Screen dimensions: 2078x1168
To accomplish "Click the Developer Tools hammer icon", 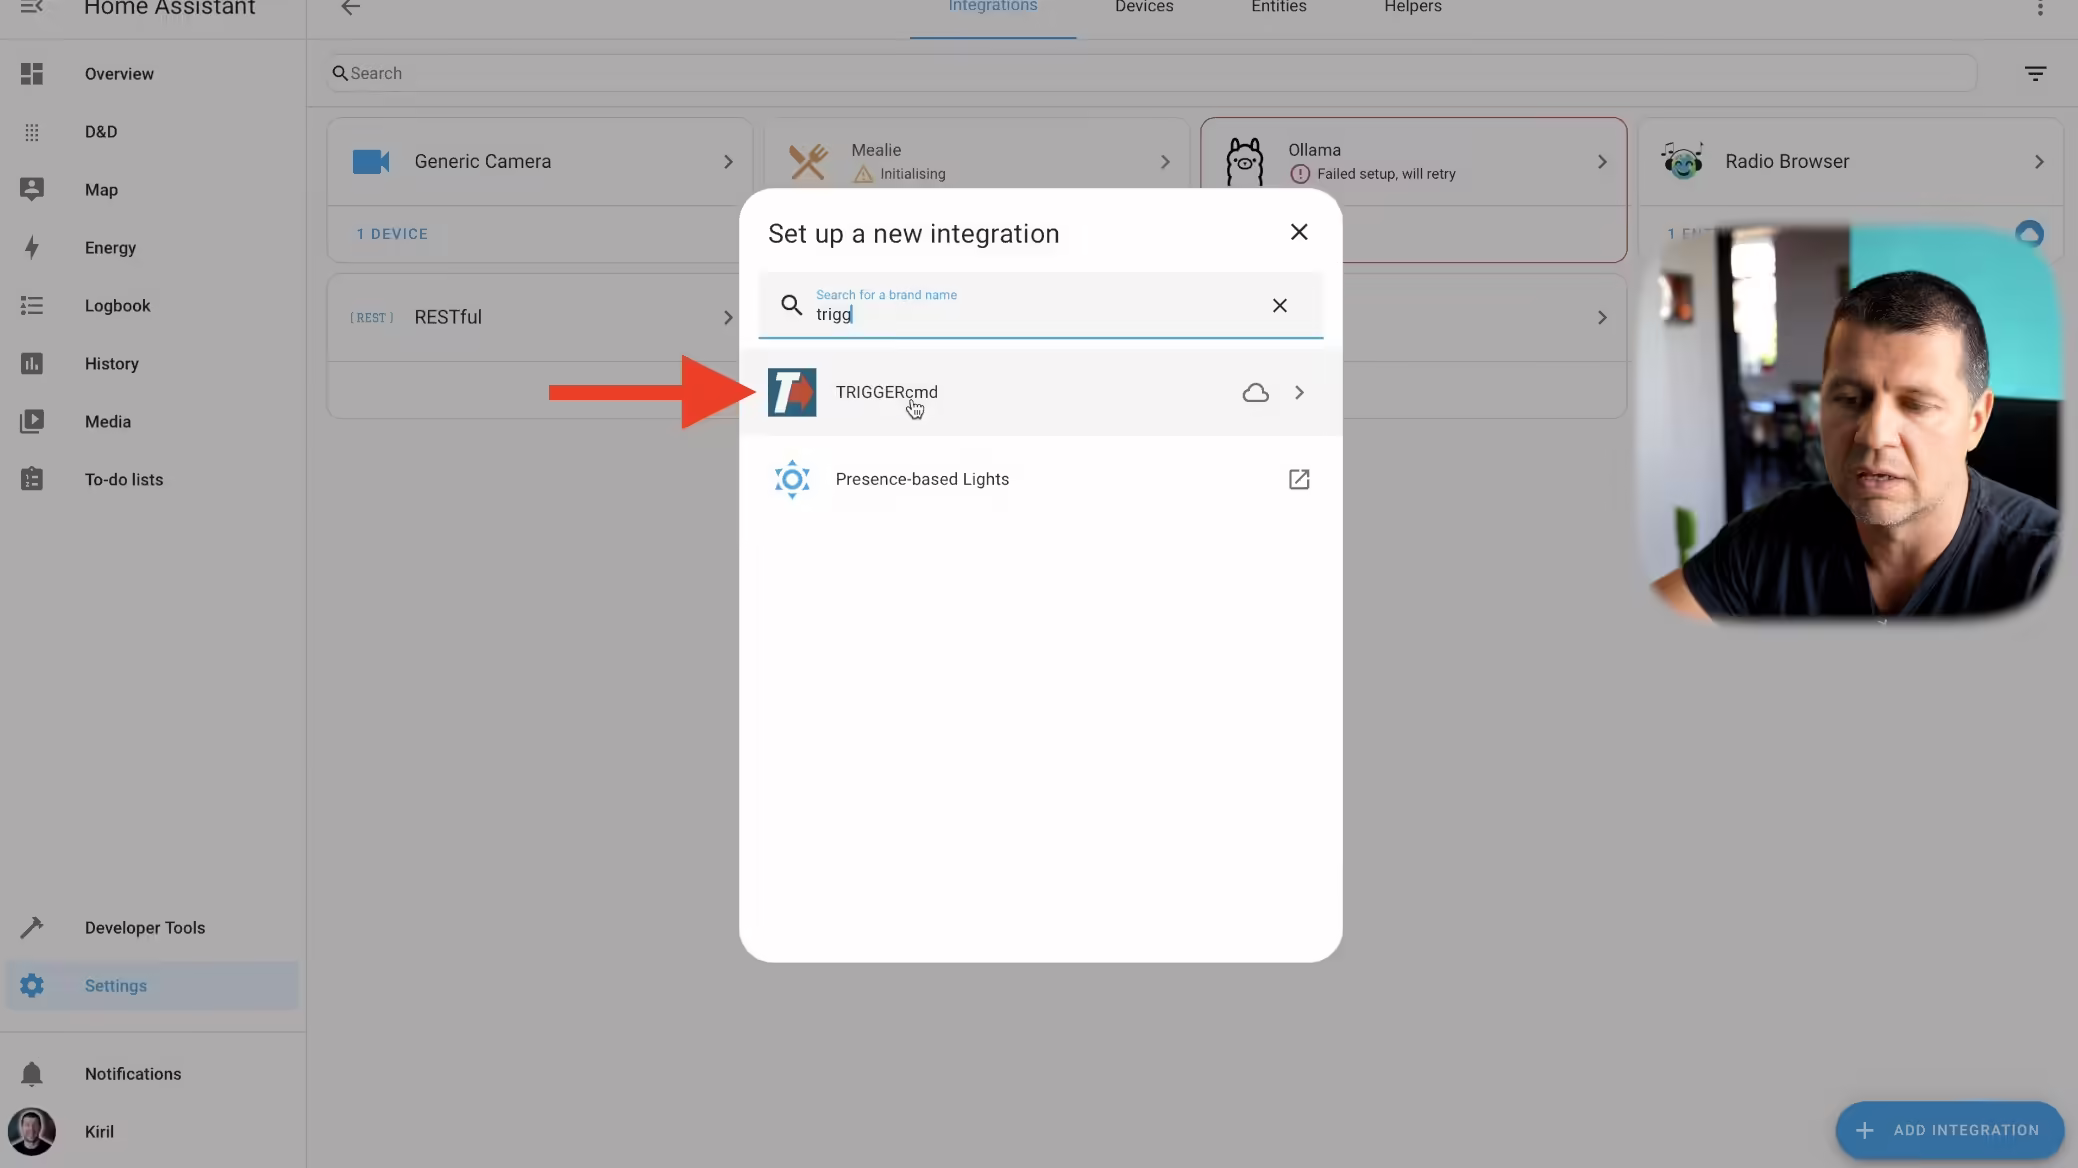I will click(x=32, y=928).
